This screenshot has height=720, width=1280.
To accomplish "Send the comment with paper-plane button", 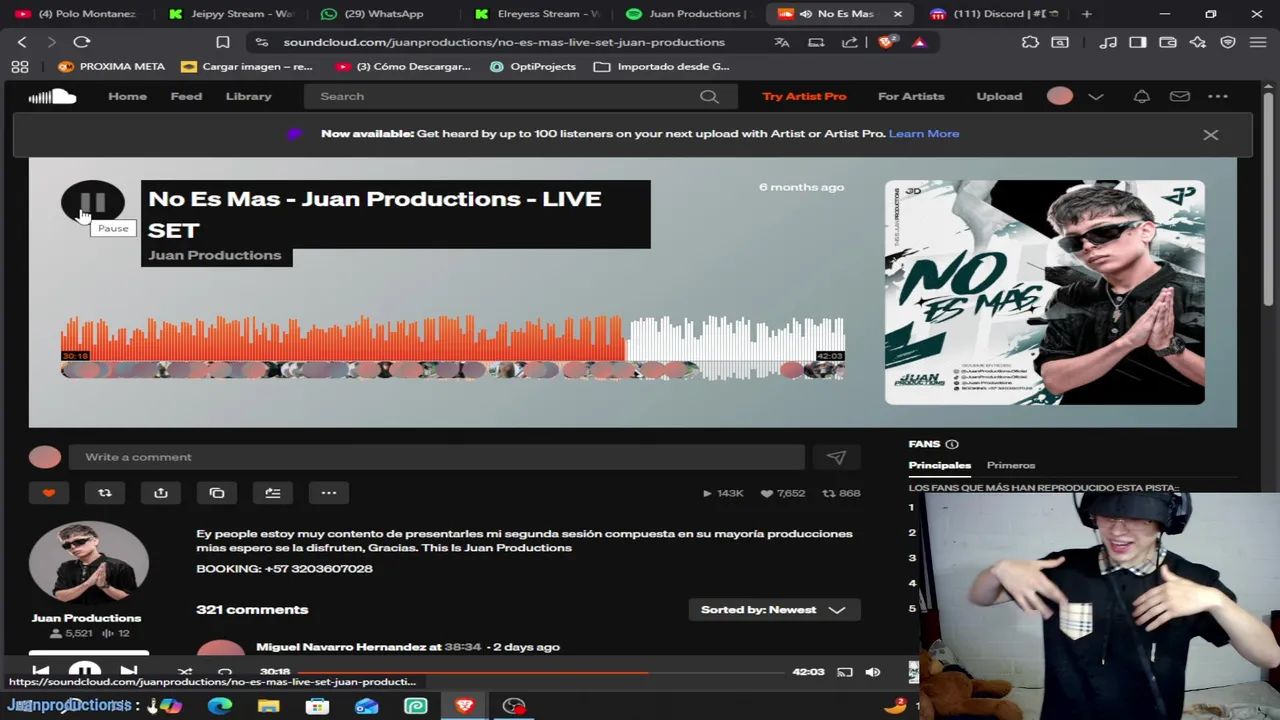I will click(x=836, y=457).
